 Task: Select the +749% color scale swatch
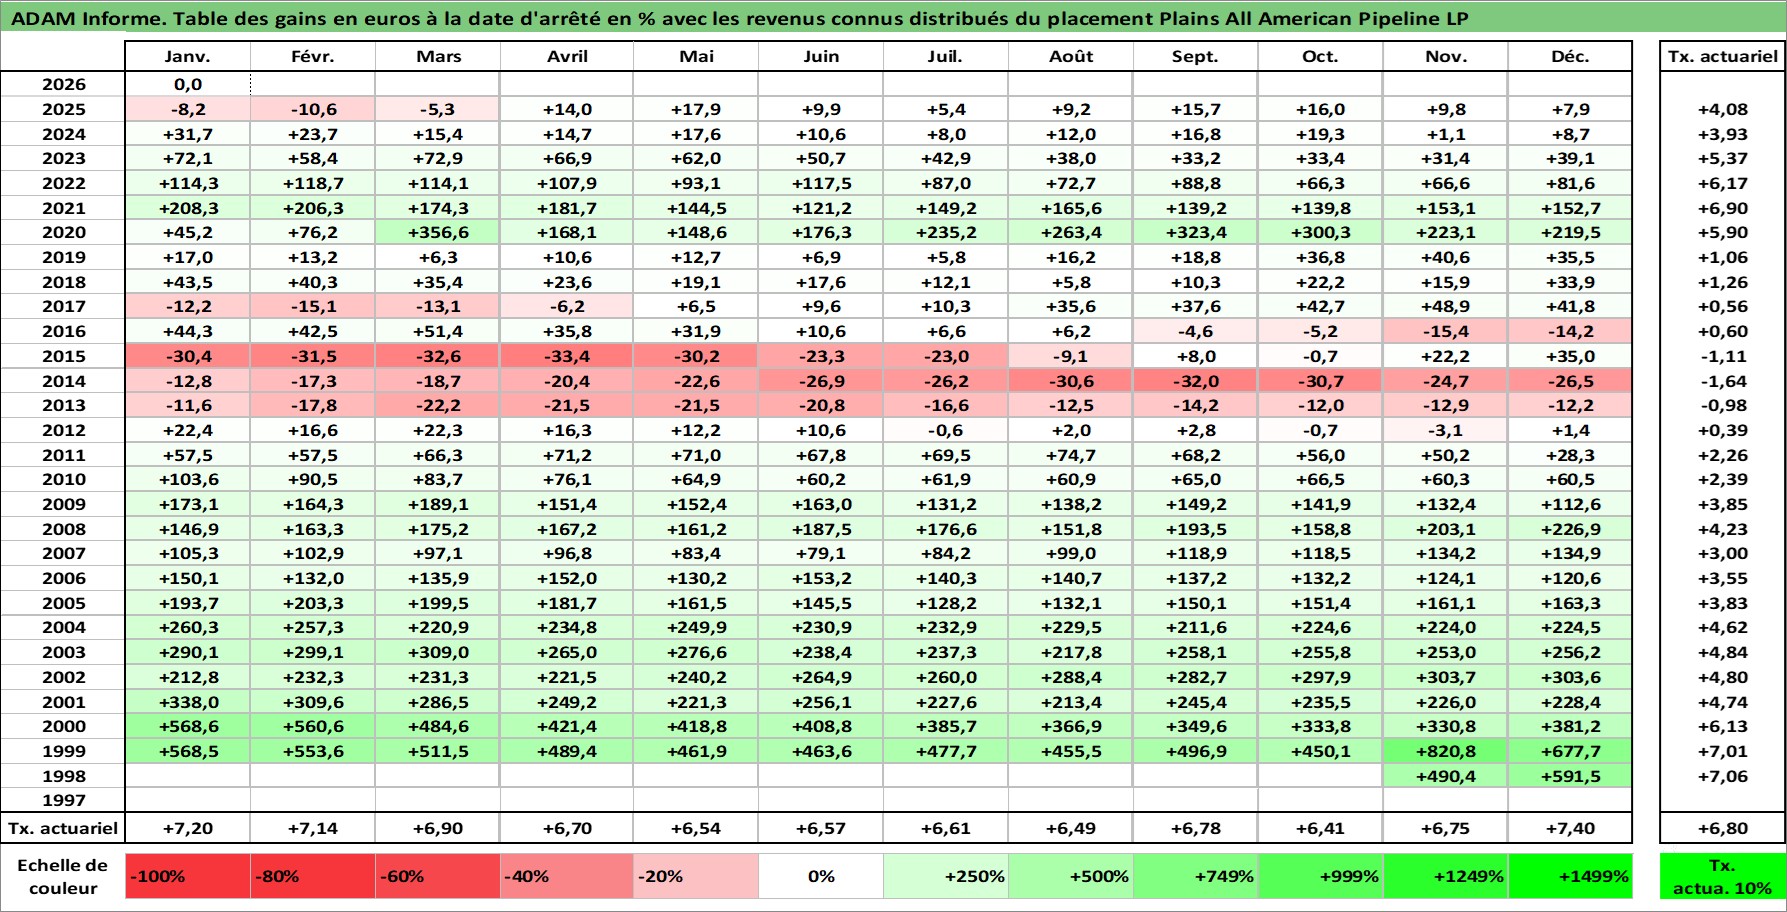1196,876
